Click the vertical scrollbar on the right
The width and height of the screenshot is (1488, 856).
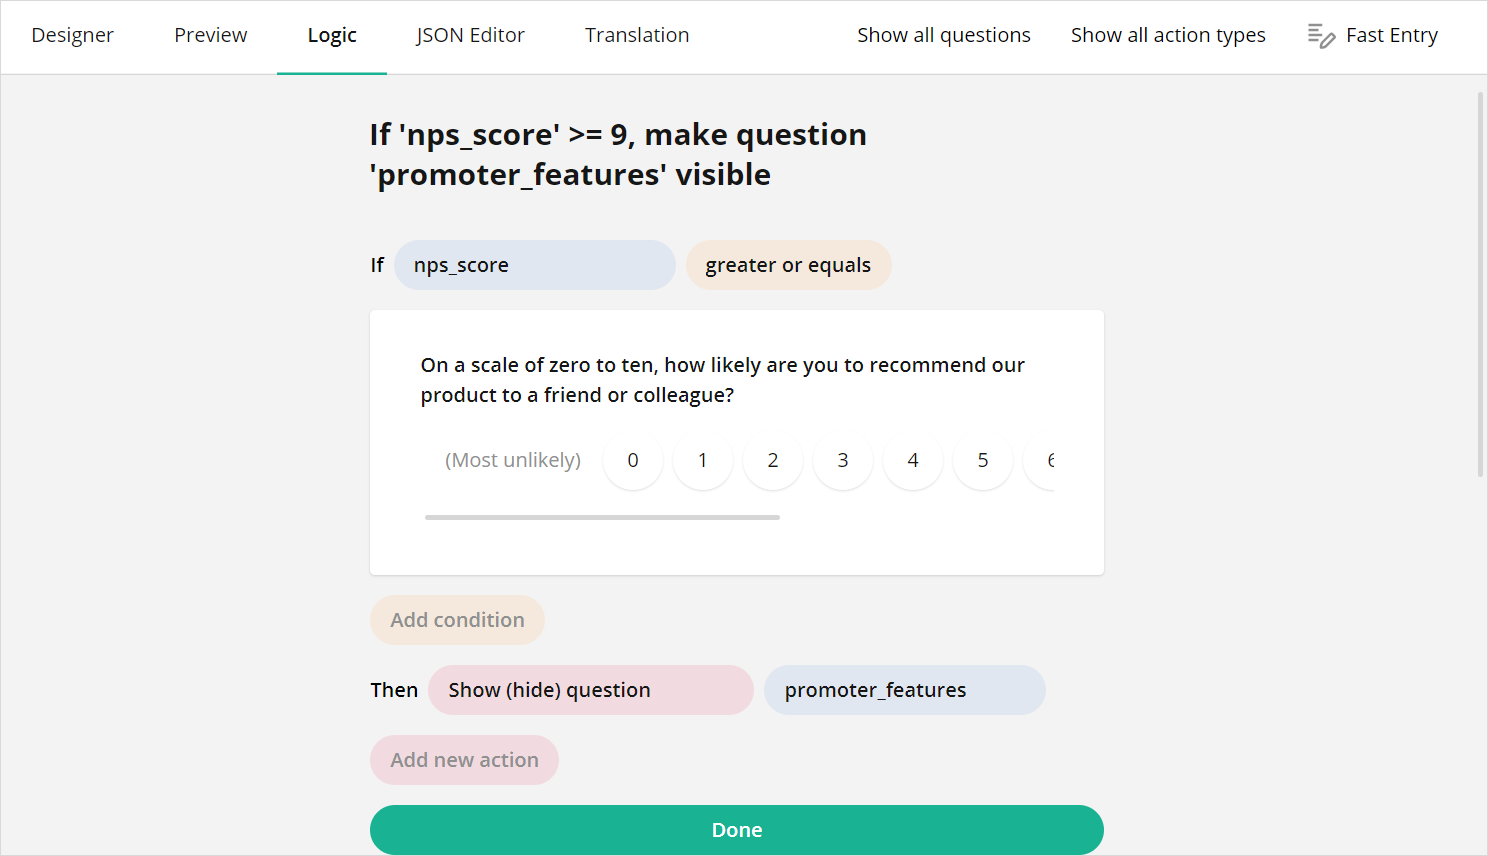[1480, 280]
